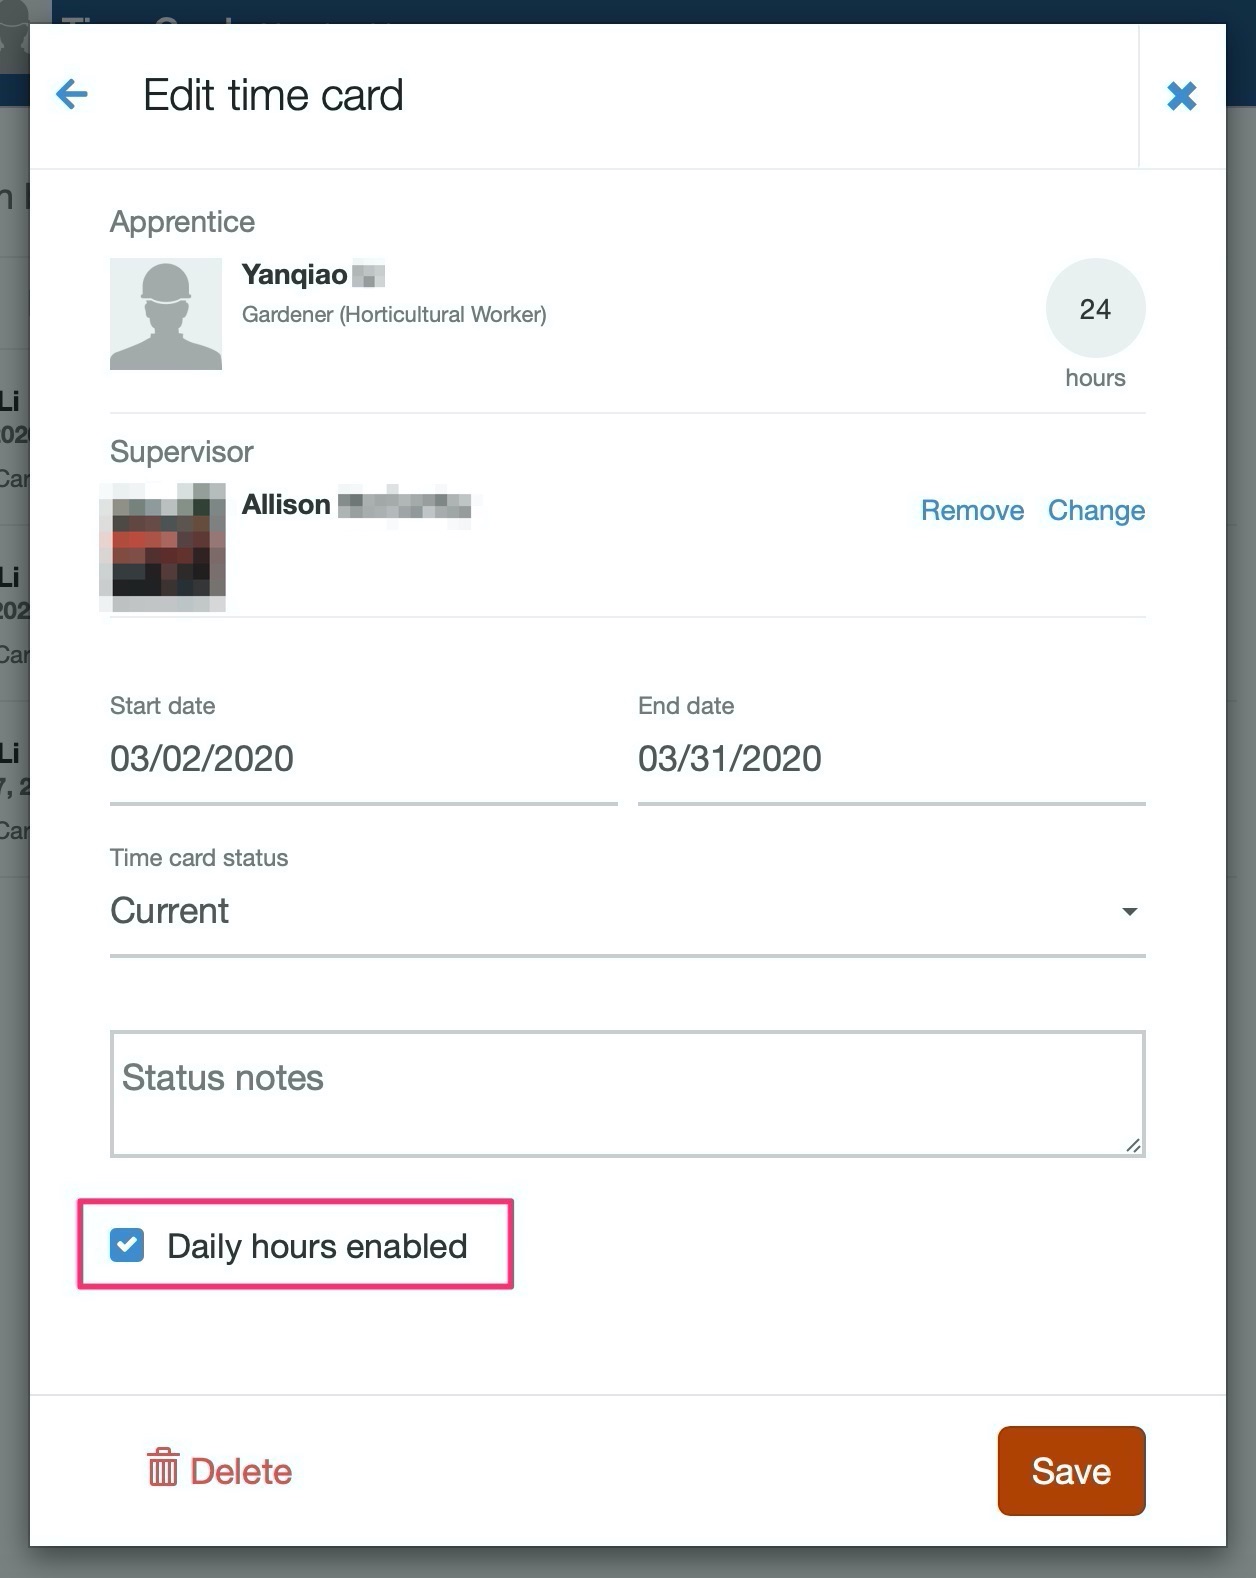The width and height of the screenshot is (1256, 1578).
Task: Click the apprentice avatar placeholder image
Action: (x=166, y=314)
